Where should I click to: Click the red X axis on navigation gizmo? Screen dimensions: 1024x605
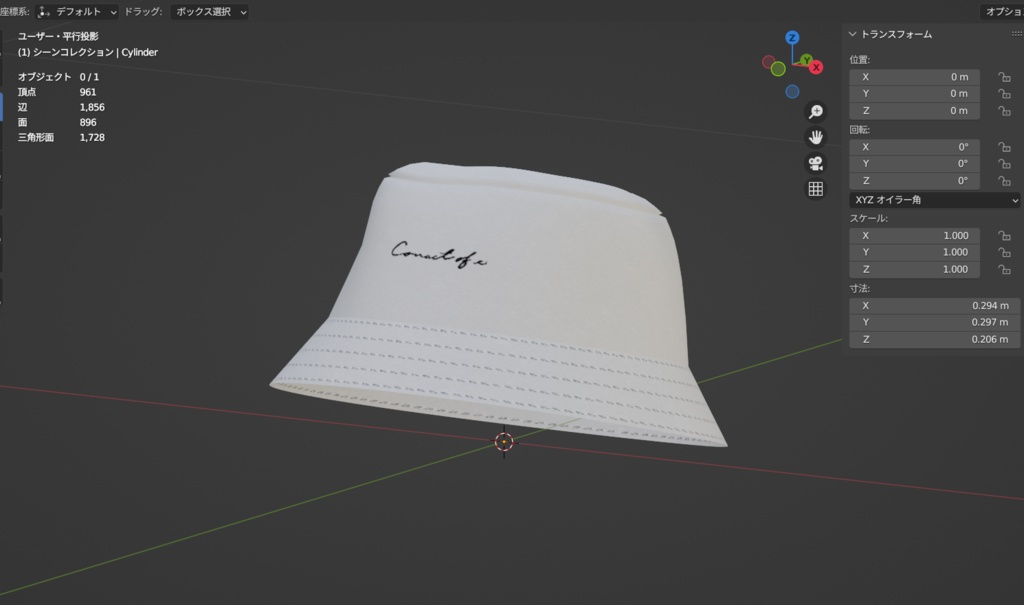[816, 67]
